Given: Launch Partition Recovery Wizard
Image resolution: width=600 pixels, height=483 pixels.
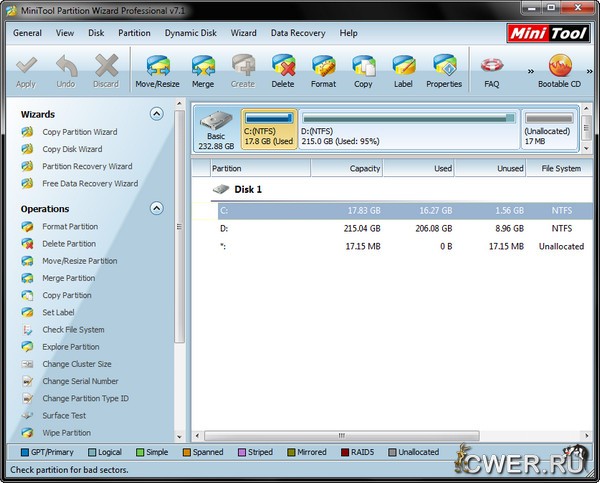Looking at the screenshot, I should 87,166.
